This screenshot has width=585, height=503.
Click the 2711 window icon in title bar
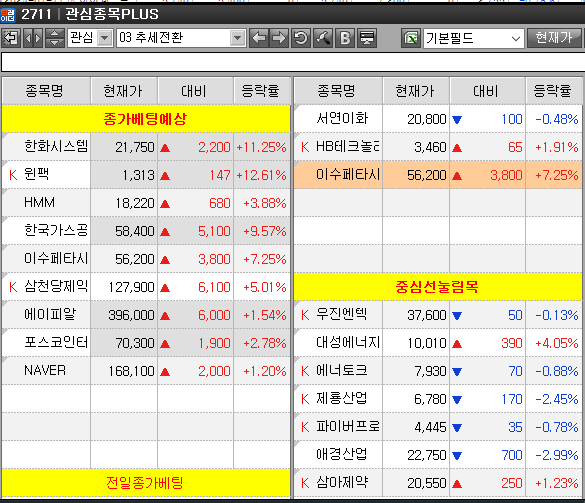7,15
